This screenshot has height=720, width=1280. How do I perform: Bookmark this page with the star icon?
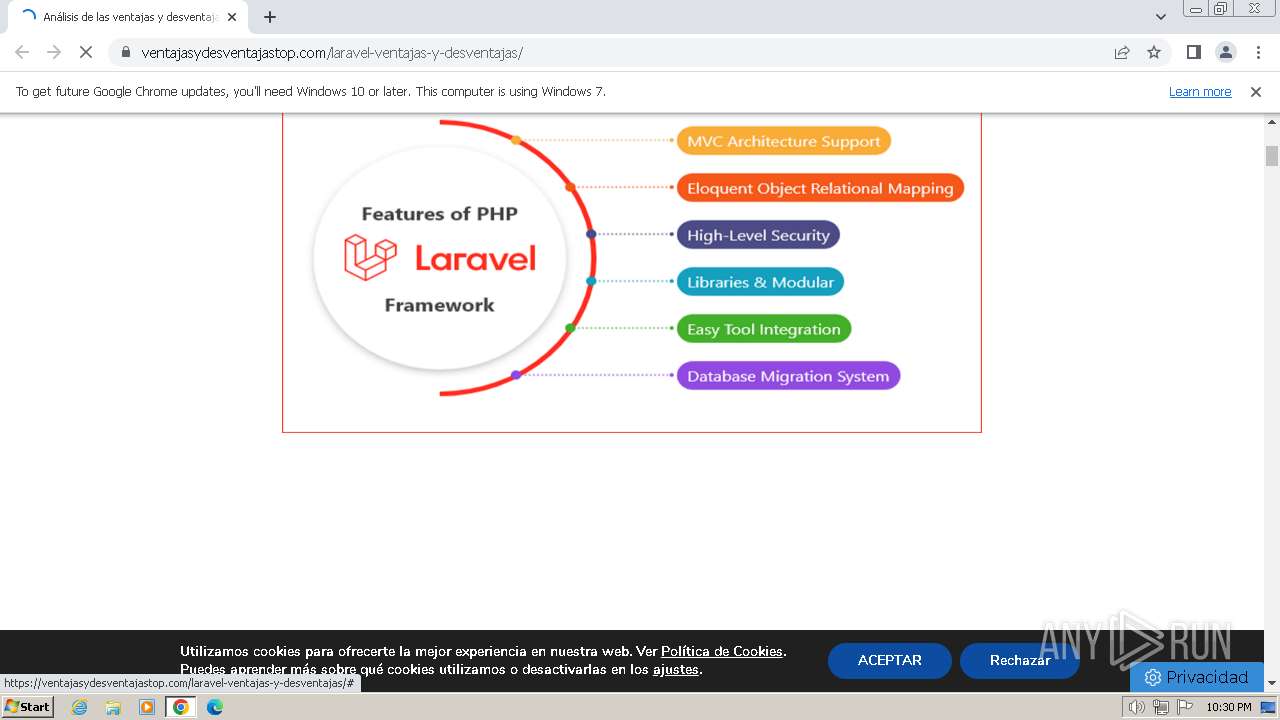pyautogui.click(x=1154, y=52)
